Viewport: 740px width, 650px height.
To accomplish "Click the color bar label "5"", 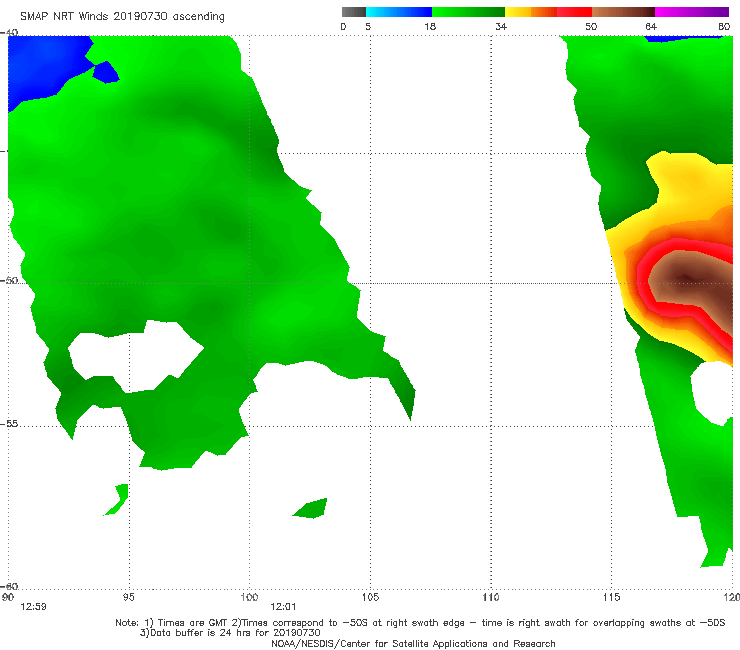I will [368, 27].
